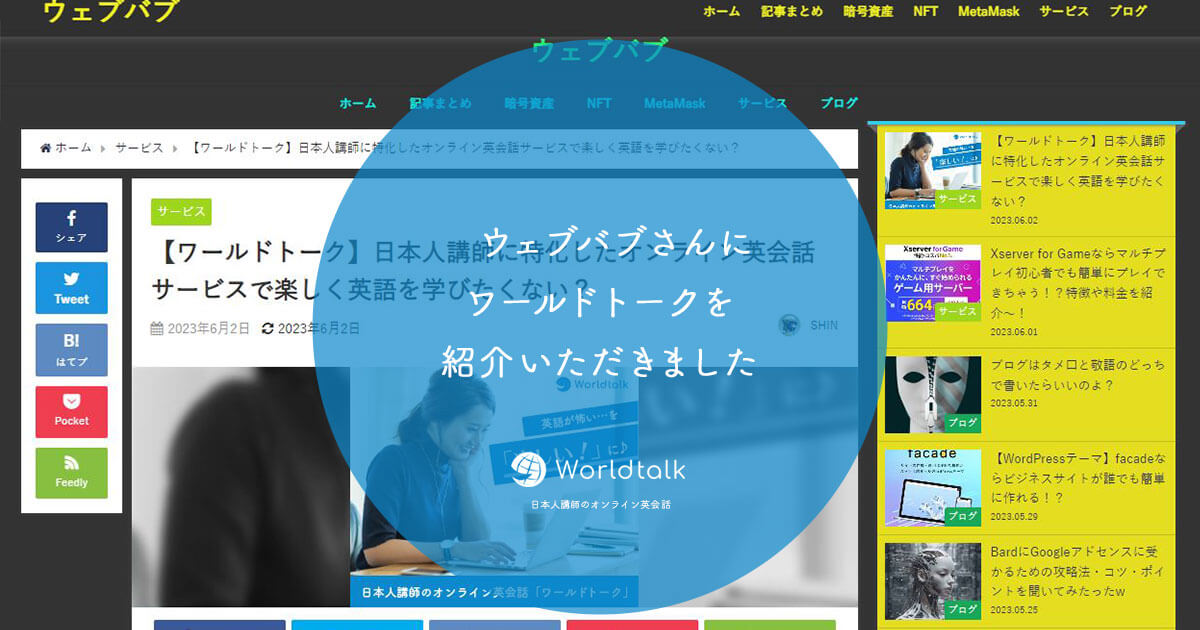Click the sidebar date 2023.06.01

tap(1014, 332)
